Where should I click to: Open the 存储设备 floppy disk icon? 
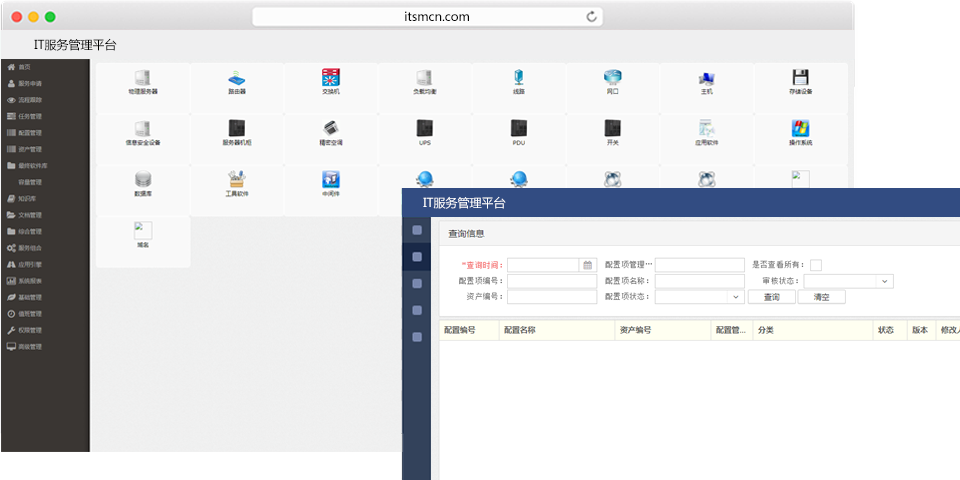800,78
